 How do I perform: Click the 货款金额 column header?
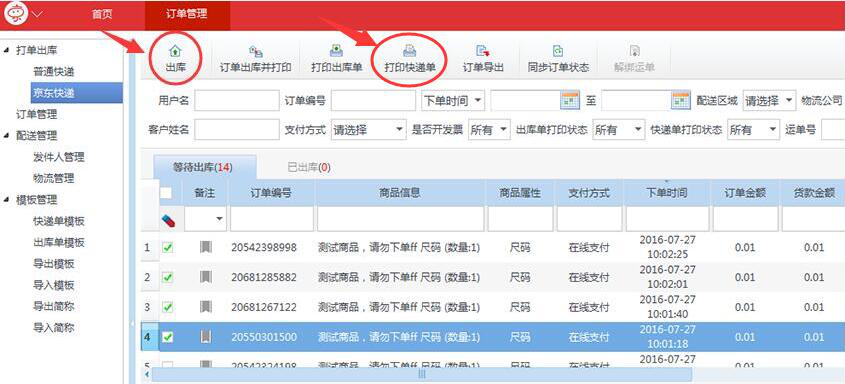(x=814, y=193)
